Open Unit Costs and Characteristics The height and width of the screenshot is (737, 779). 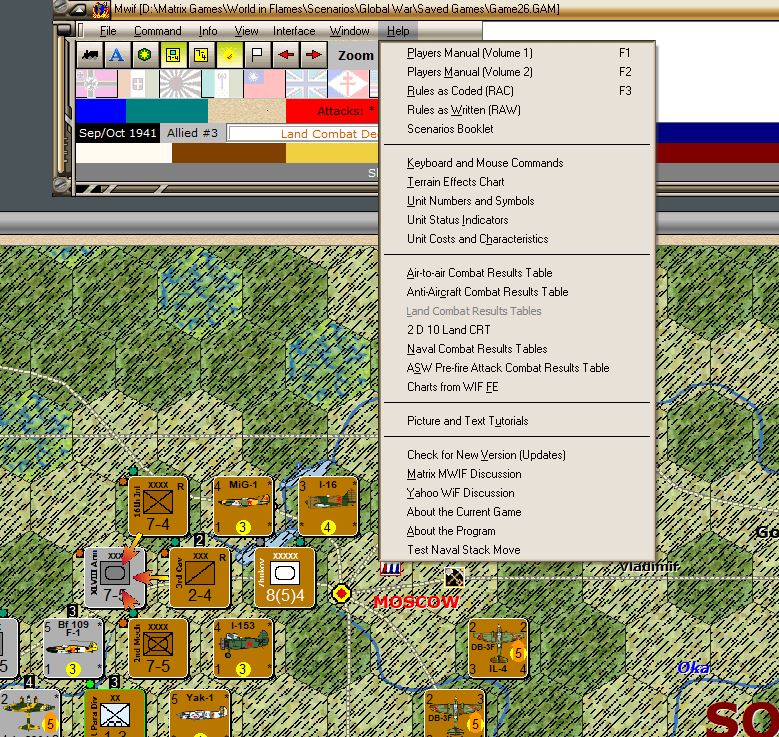518,239
